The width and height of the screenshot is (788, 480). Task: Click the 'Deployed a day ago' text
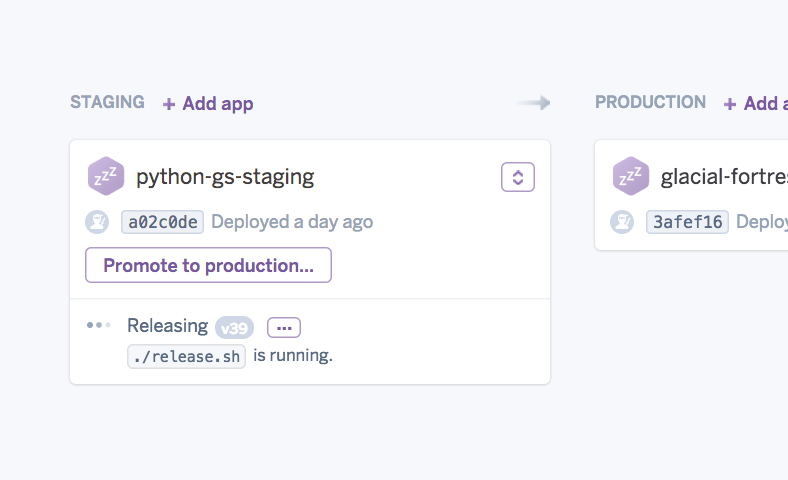292,222
